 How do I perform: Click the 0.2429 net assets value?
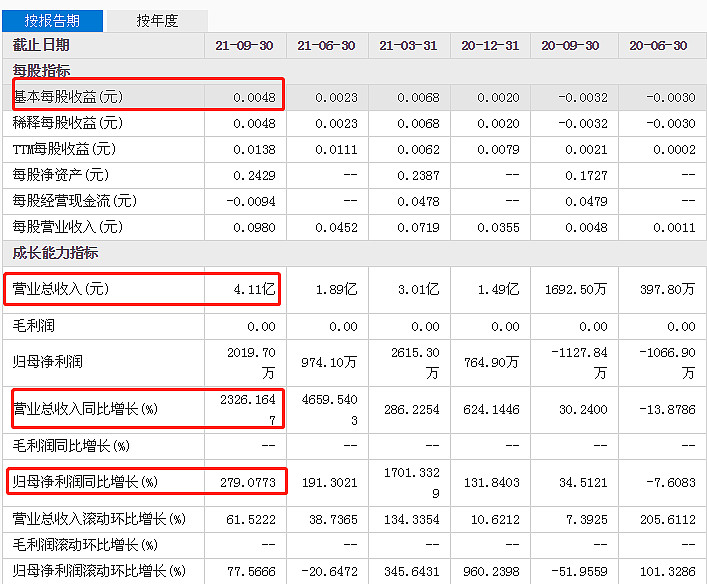coord(254,175)
